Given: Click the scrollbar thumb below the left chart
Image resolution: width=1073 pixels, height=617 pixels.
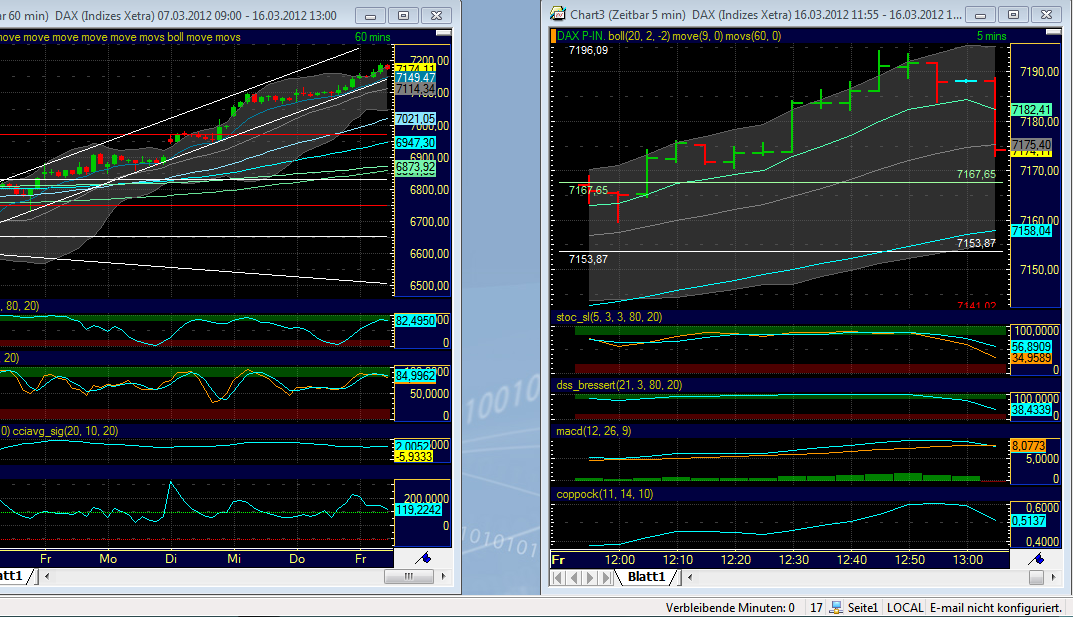Looking at the screenshot, I should pos(409,577).
